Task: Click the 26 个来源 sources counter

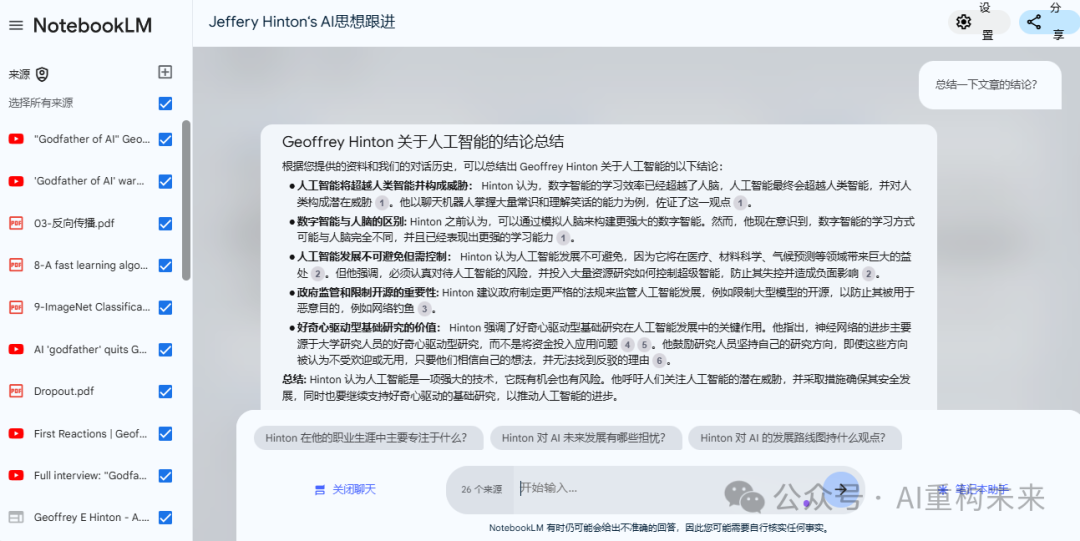Action: point(481,489)
